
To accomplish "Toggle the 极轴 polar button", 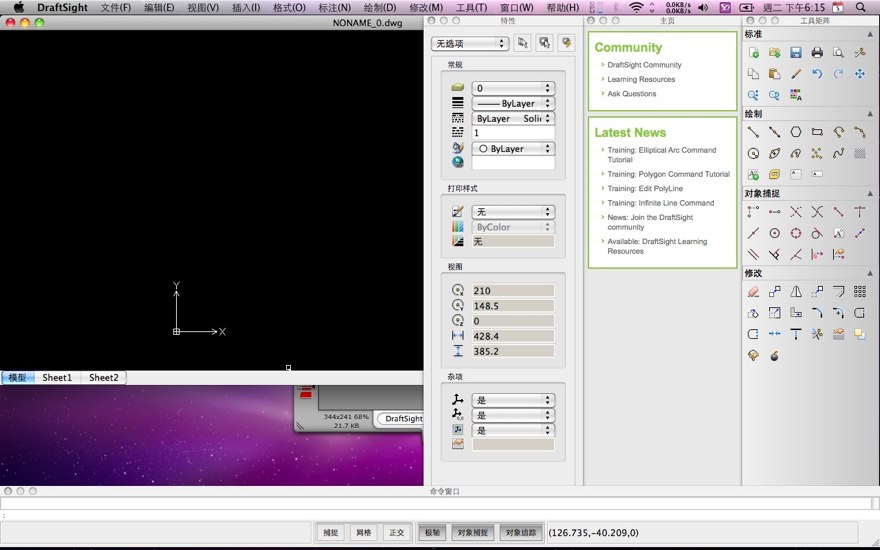I will (432, 533).
